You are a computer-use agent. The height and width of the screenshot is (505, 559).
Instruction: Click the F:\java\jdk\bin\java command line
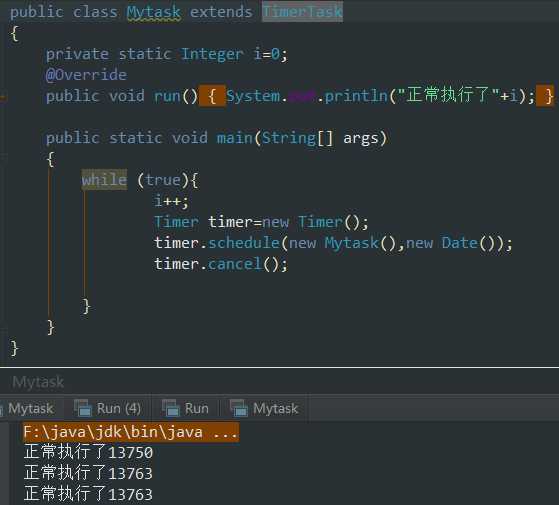tap(131, 432)
